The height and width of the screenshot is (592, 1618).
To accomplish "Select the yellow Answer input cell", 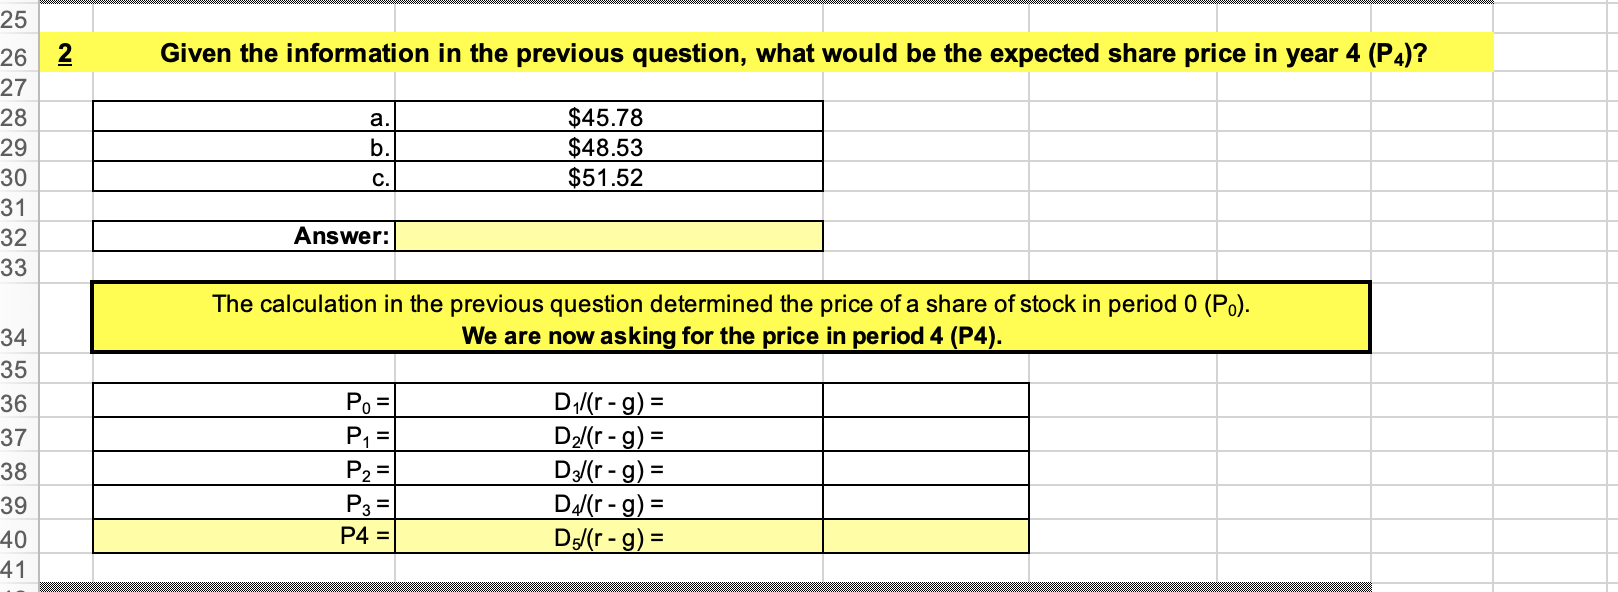I will (610, 237).
